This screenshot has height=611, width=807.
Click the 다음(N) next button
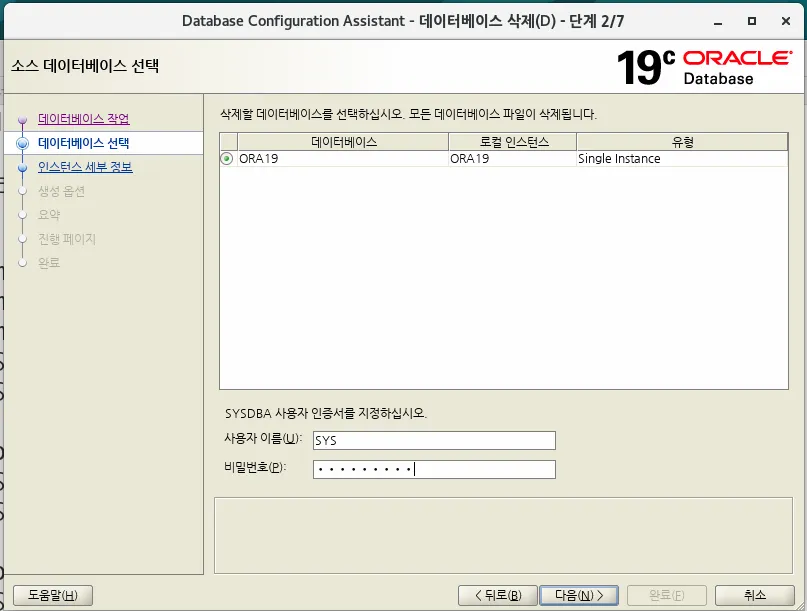579,596
